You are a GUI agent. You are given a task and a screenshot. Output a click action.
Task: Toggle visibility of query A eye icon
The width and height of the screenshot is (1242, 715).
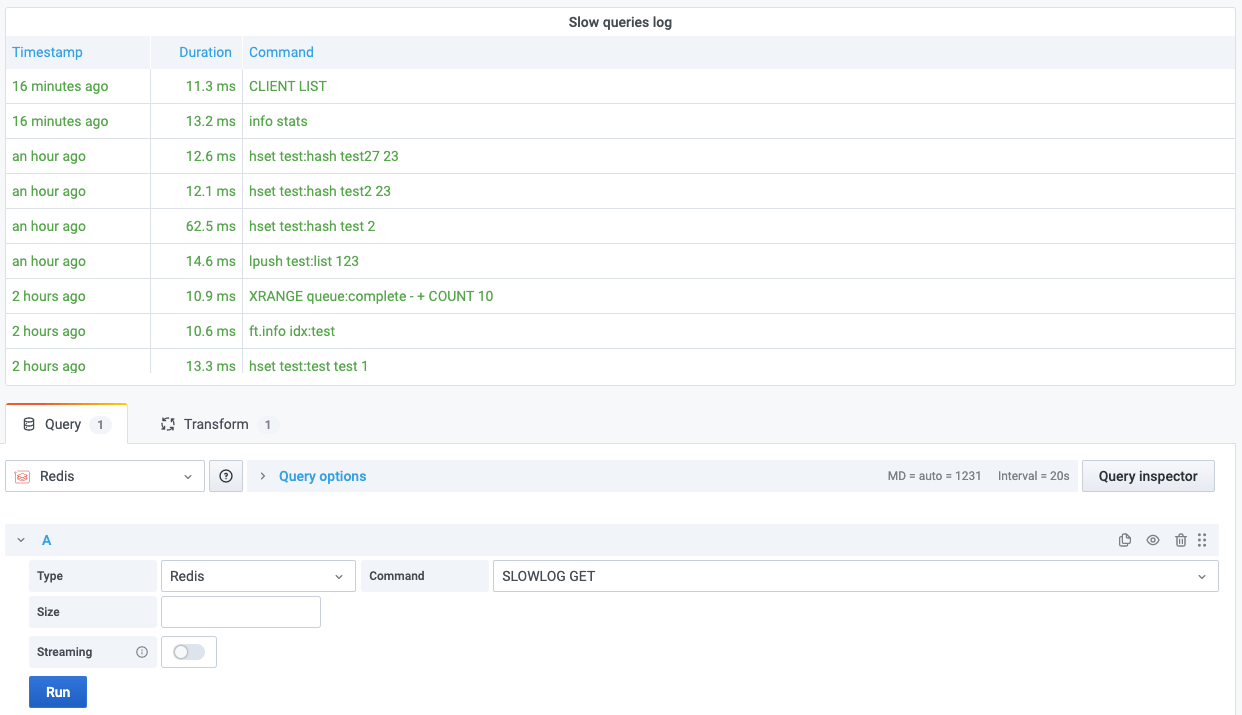(1153, 540)
